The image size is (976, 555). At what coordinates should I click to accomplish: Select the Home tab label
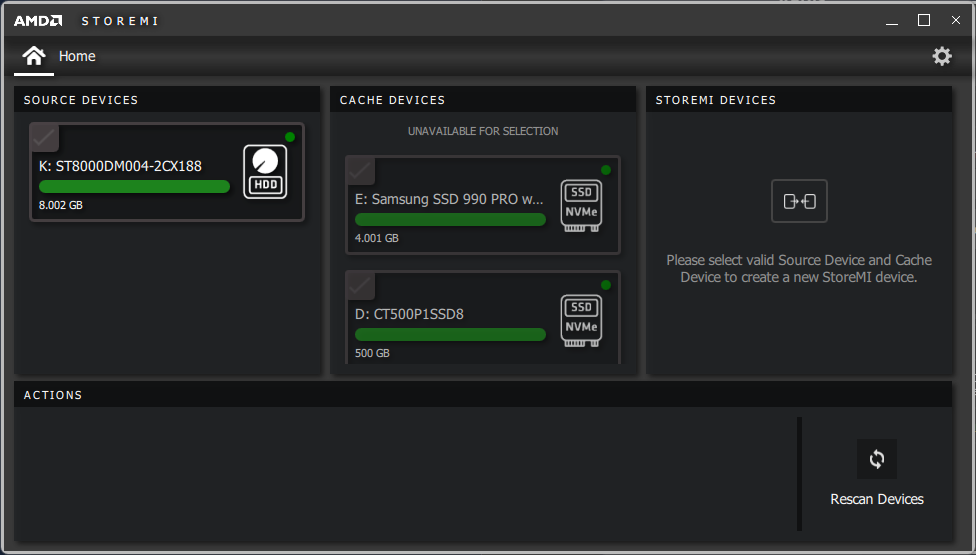pos(77,56)
